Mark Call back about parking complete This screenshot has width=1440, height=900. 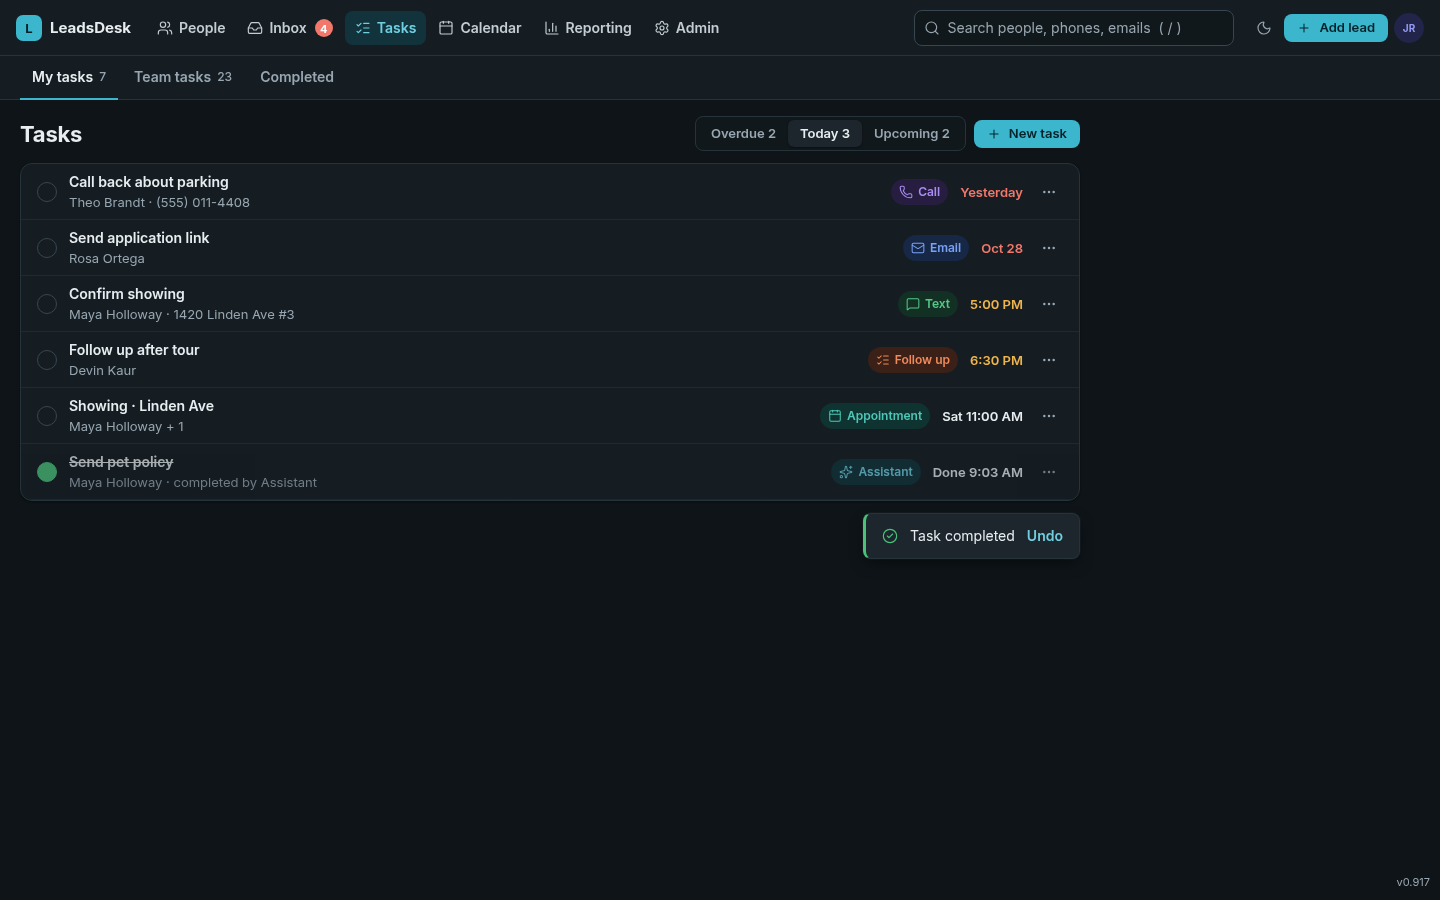pyautogui.click(x=47, y=192)
